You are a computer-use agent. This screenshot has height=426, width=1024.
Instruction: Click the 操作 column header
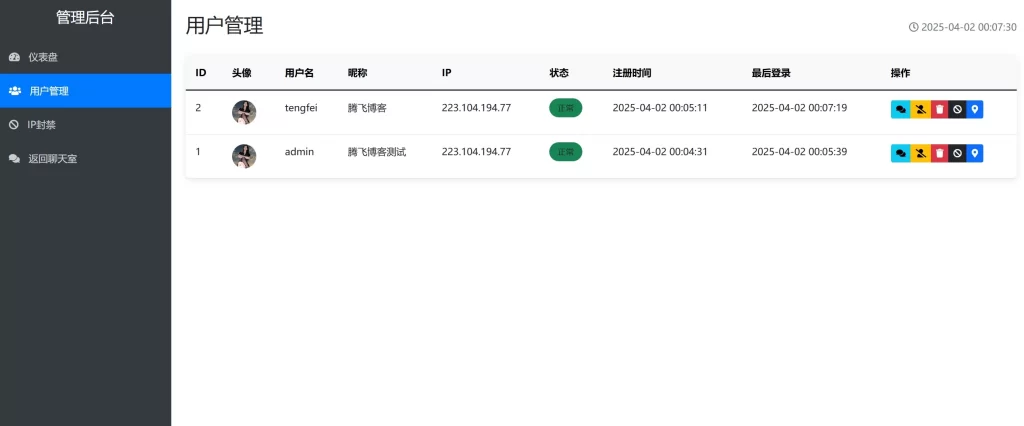(x=901, y=73)
